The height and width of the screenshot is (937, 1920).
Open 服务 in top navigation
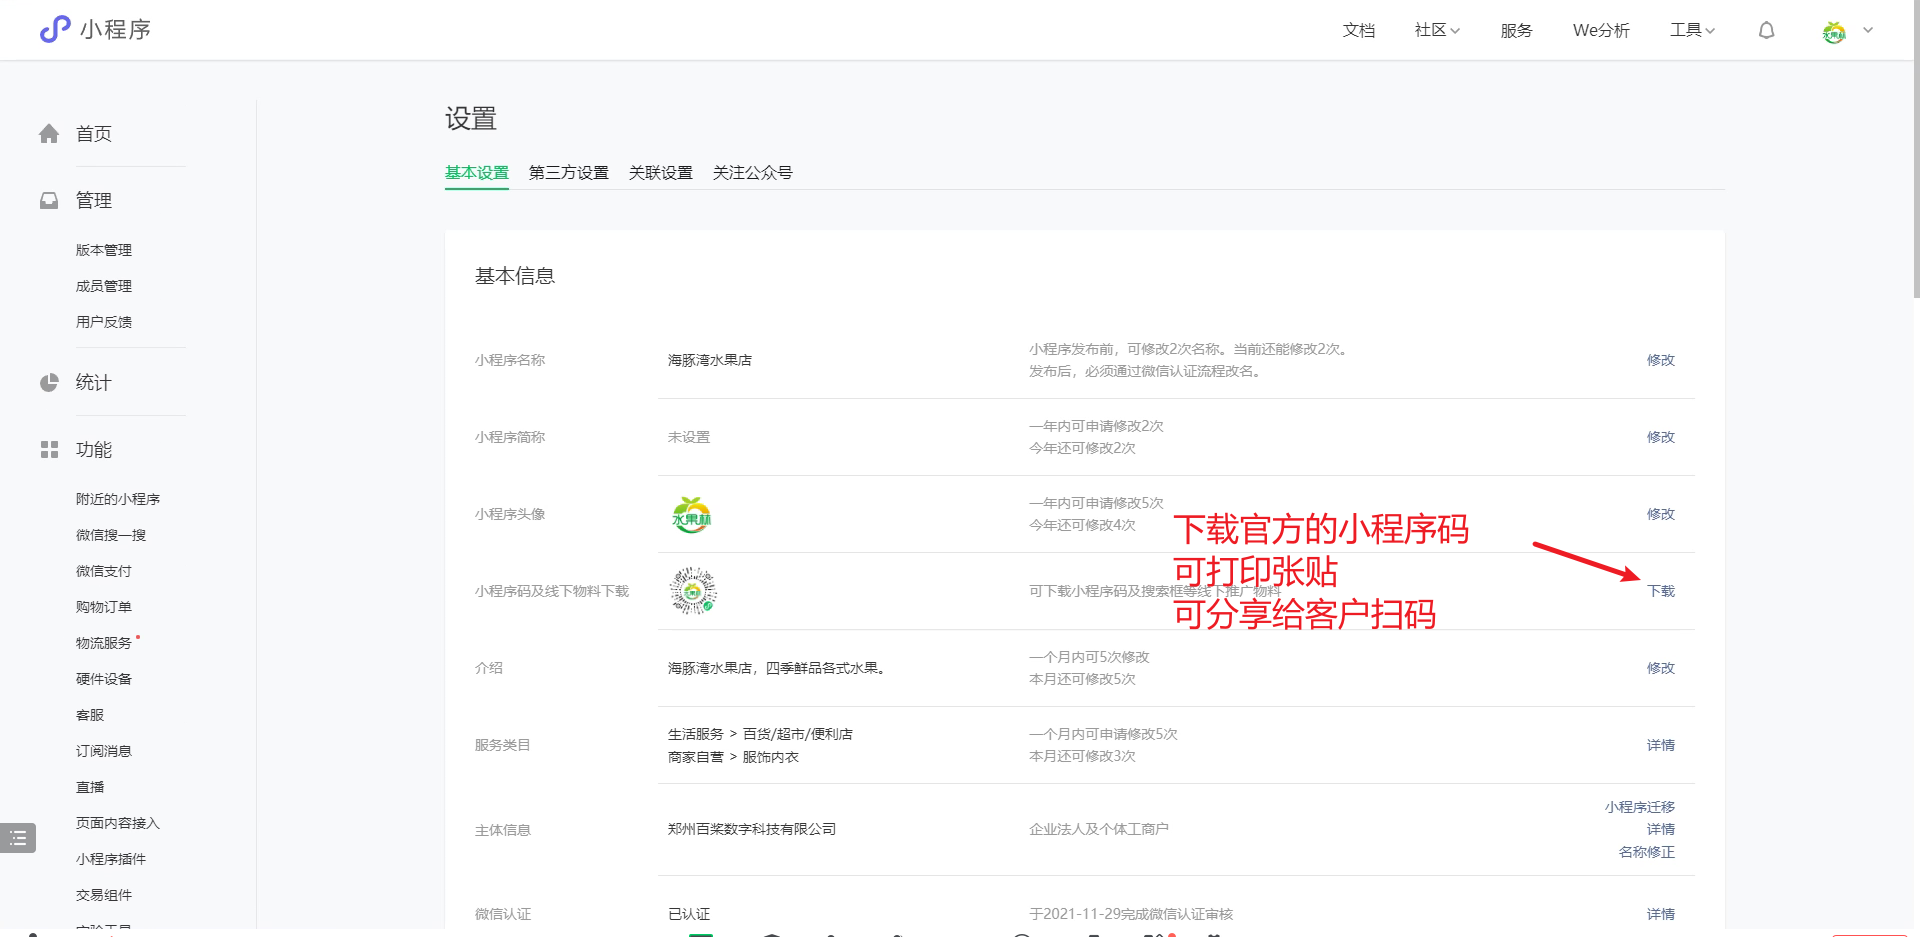coord(1516,30)
